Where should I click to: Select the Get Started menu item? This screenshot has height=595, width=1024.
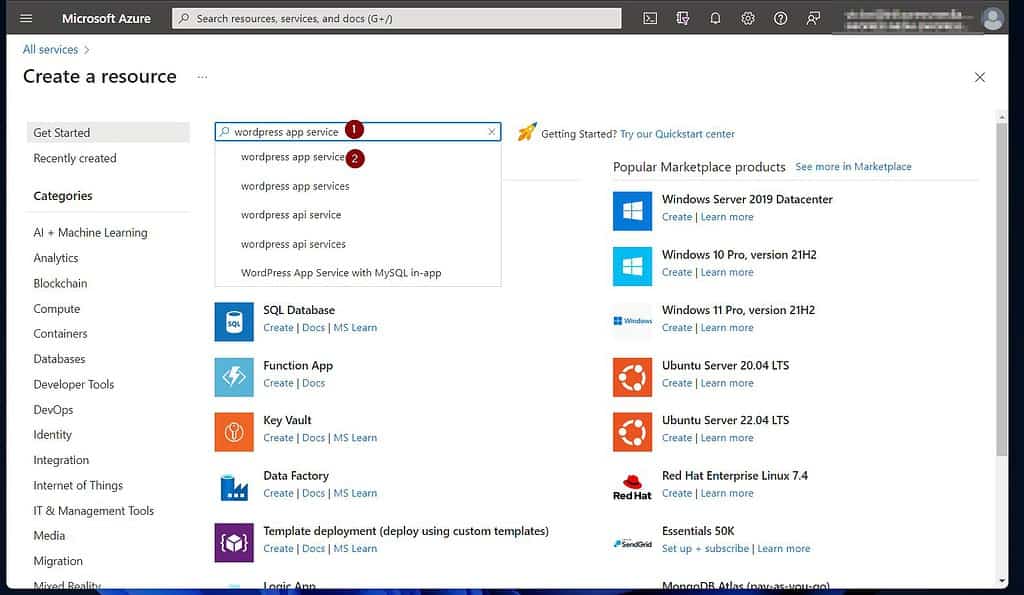click(108, 133)
